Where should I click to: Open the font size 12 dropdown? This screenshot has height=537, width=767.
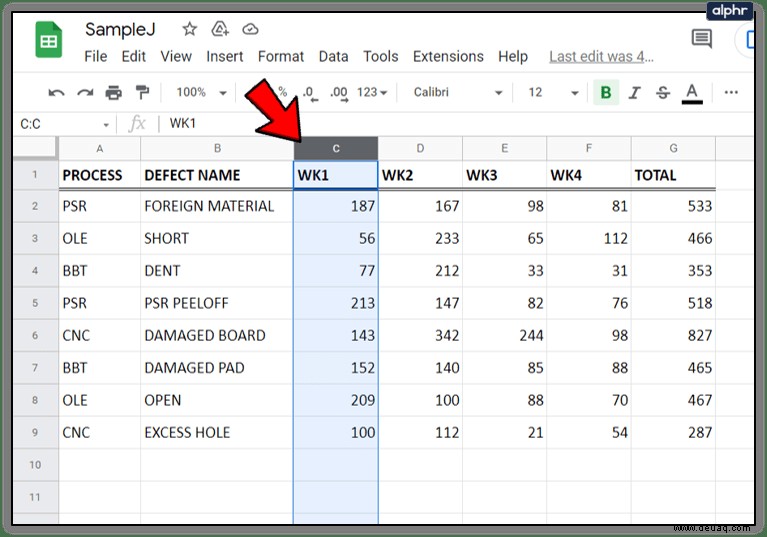(x=553, y=92)
